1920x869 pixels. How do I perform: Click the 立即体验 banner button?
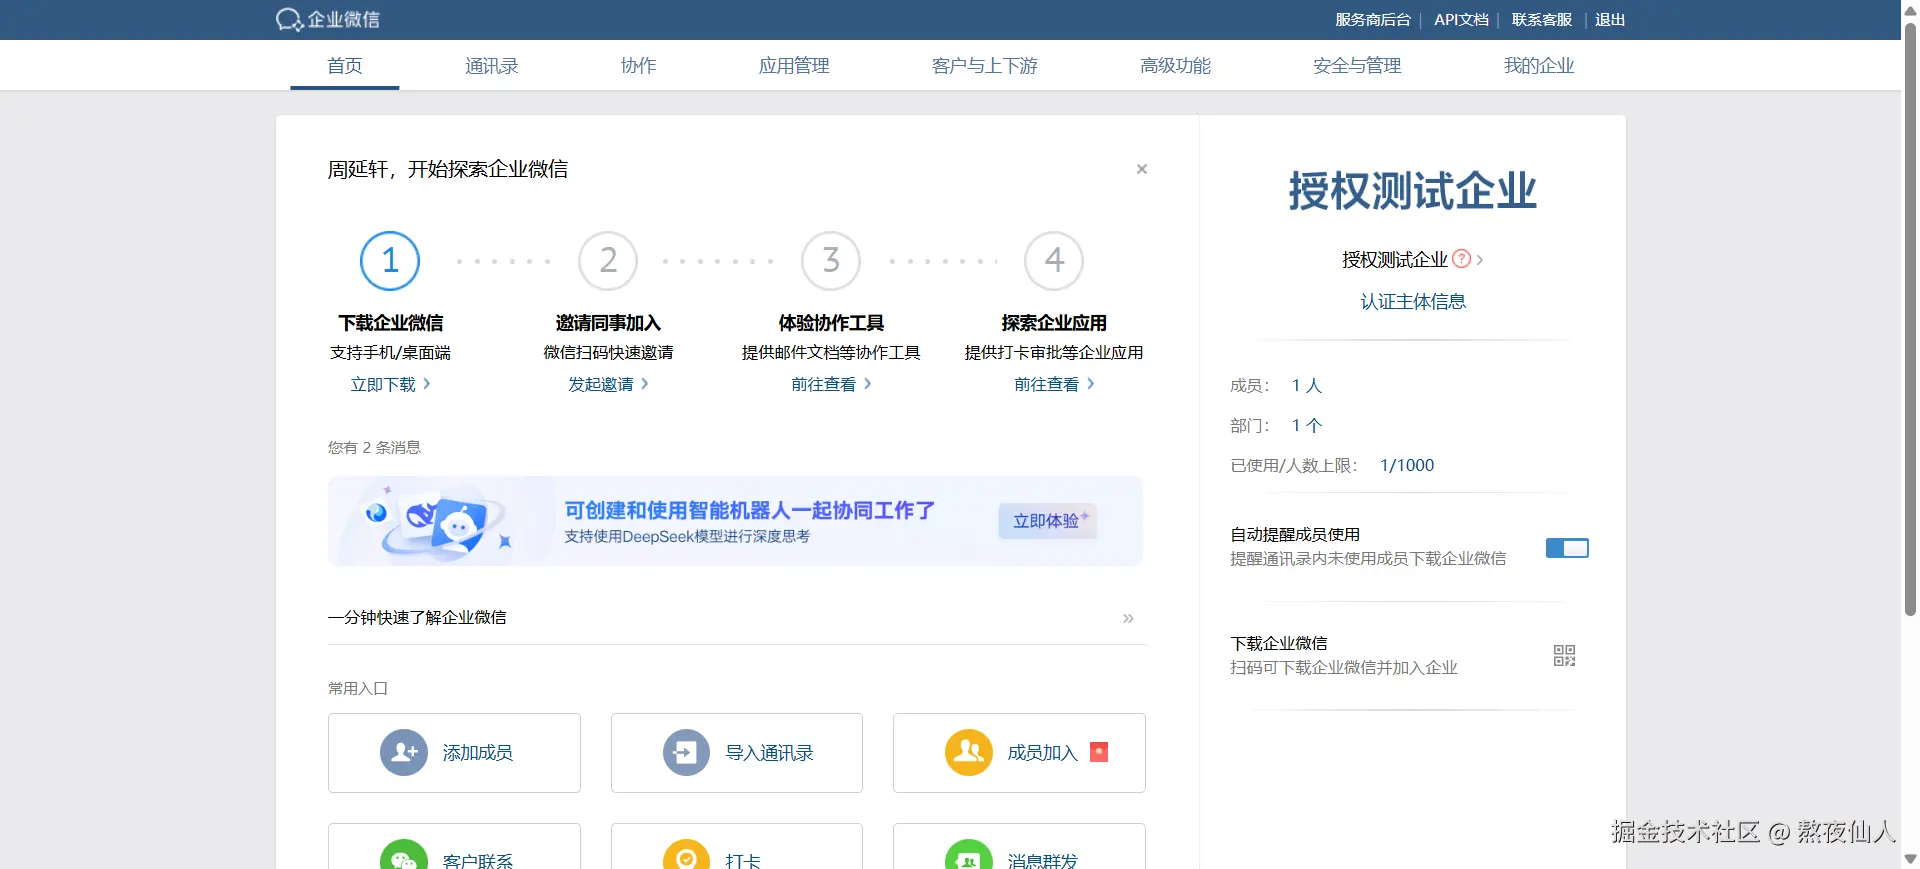pos(1047,521)
